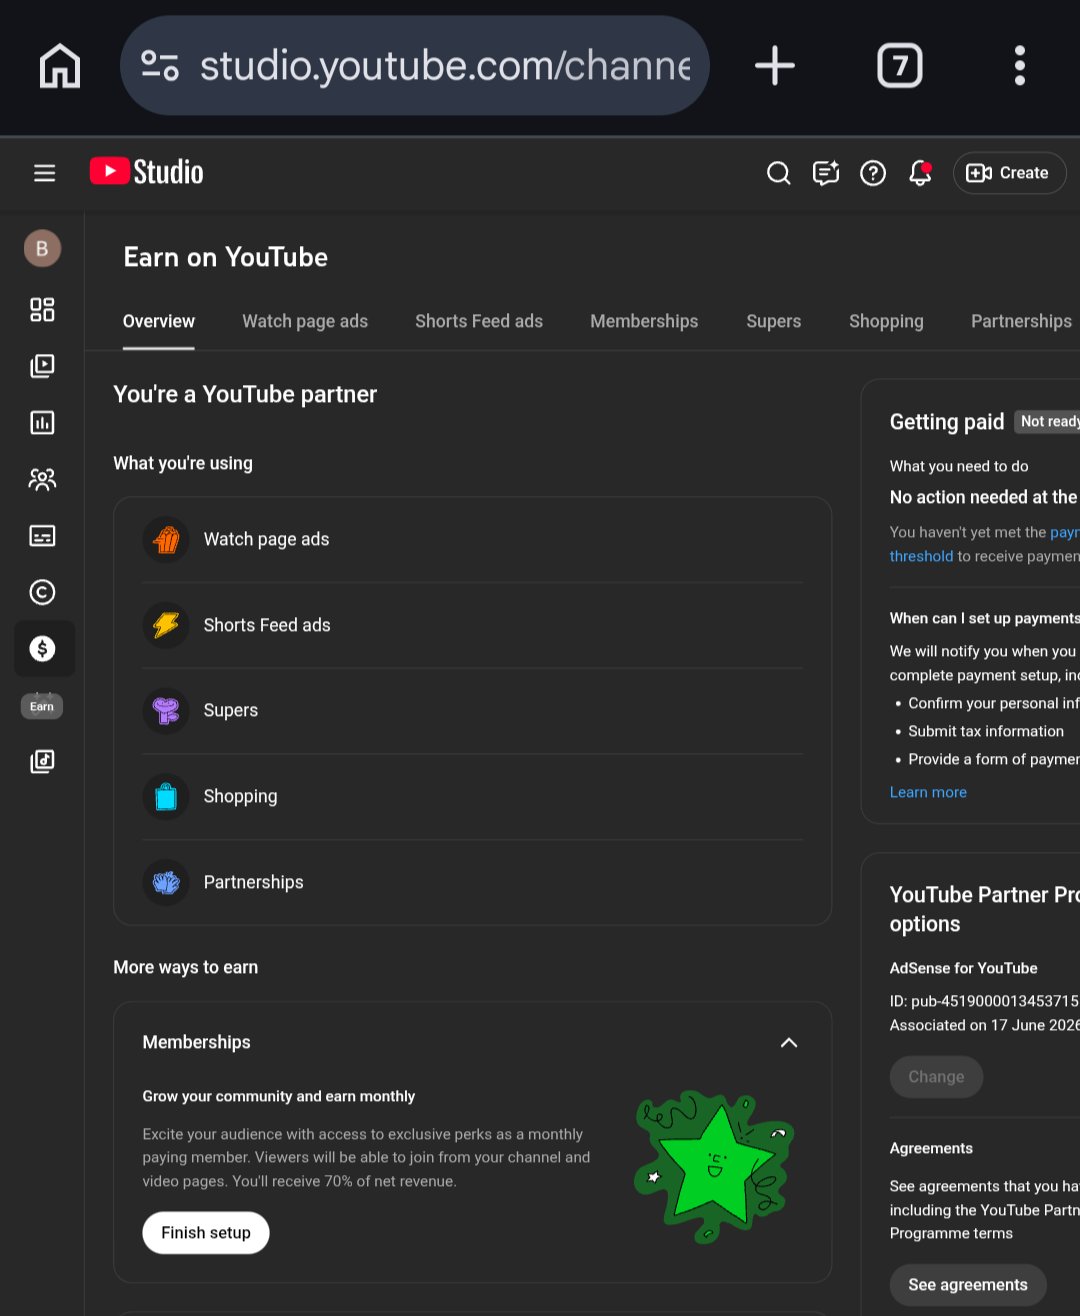Switch to the Memberships tab
1080x1316 pixels.
[644, 321]
